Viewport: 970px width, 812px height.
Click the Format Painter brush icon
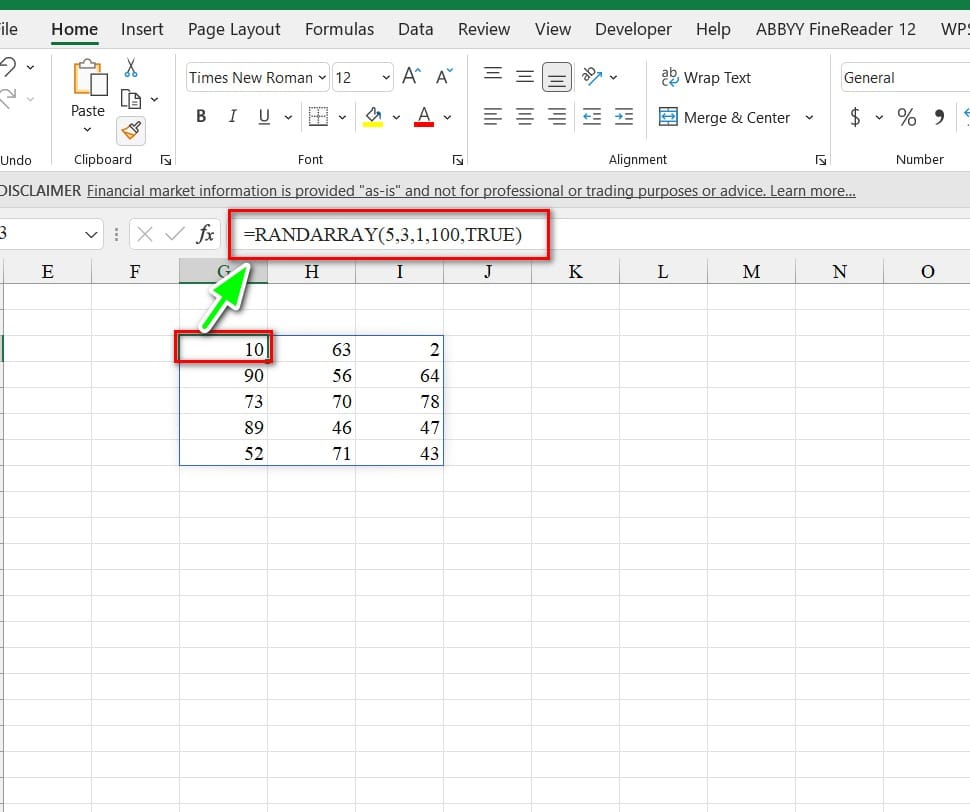click(131, 130)
